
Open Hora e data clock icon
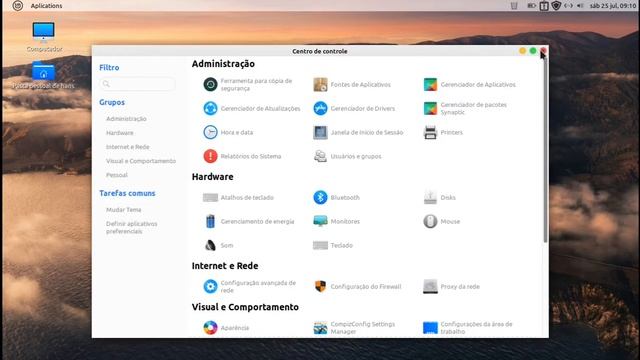pyautogui.click(x=210, y=132)
